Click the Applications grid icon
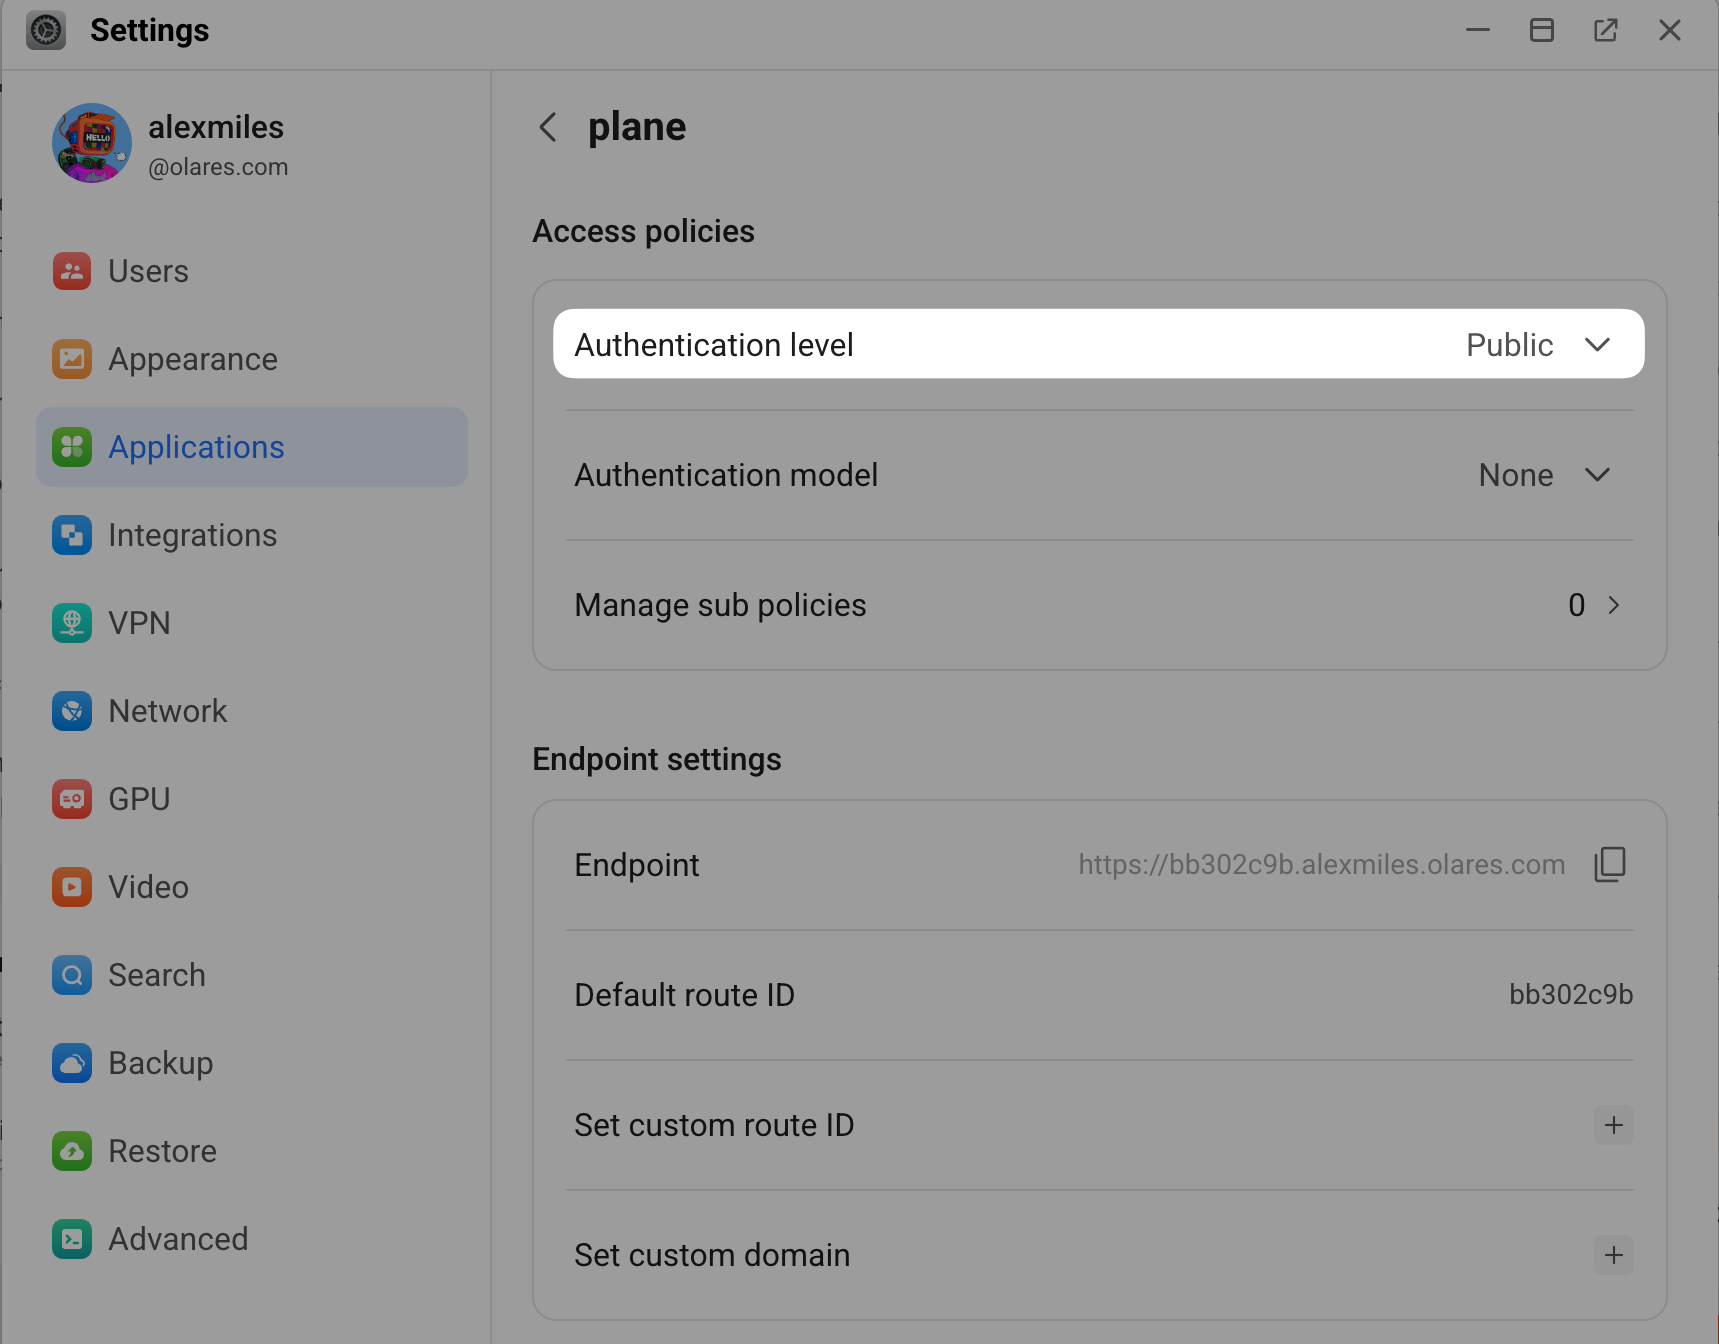 (x=71, y=447)
